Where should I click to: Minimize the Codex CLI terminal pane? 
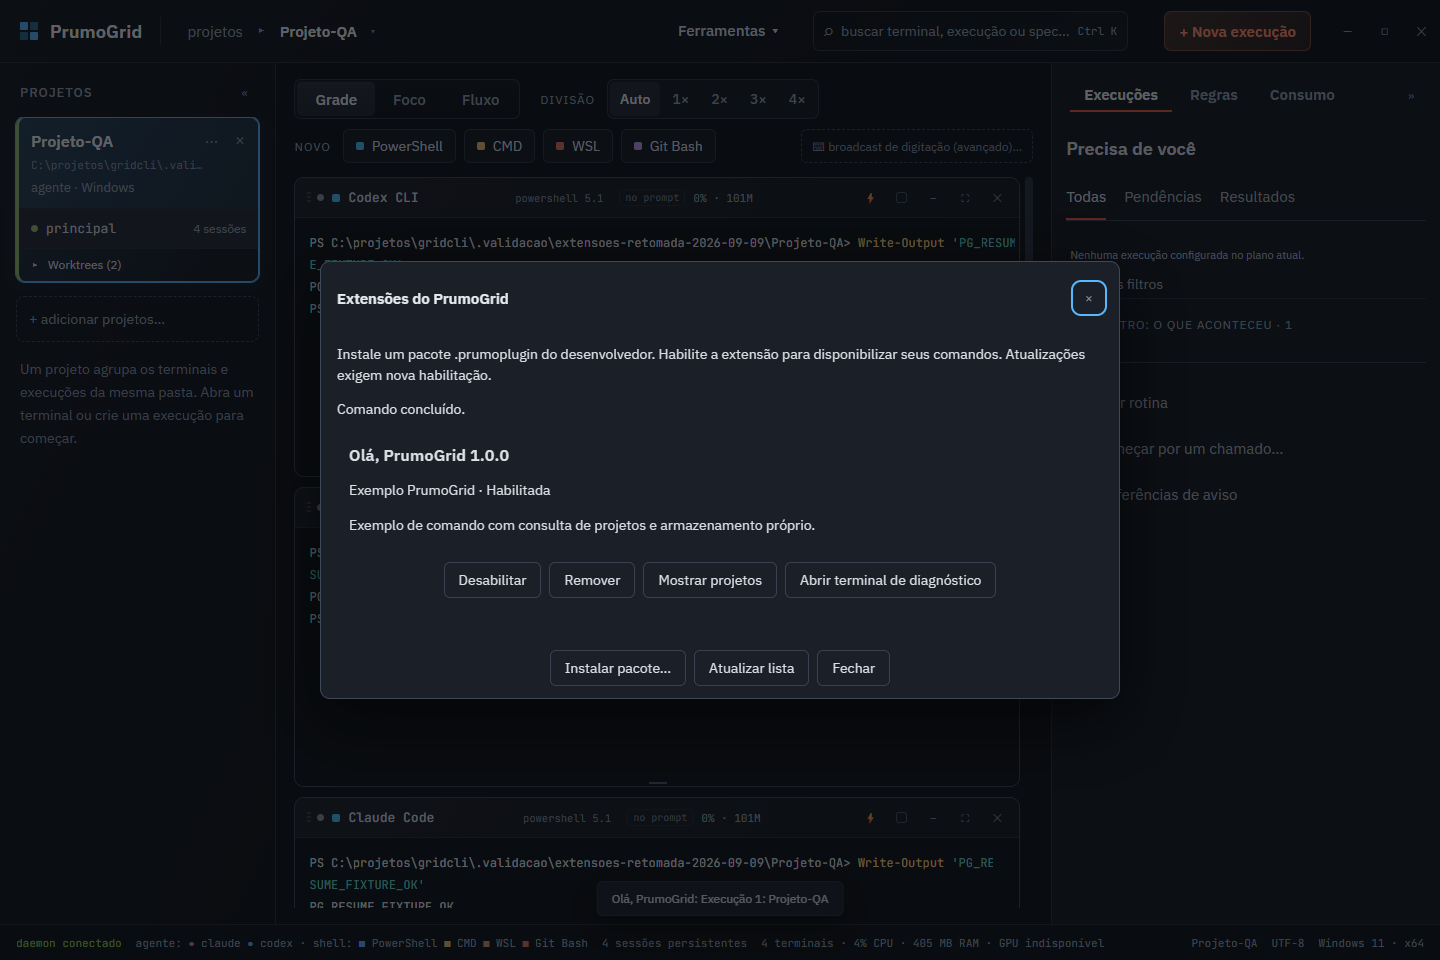(933, 198)
